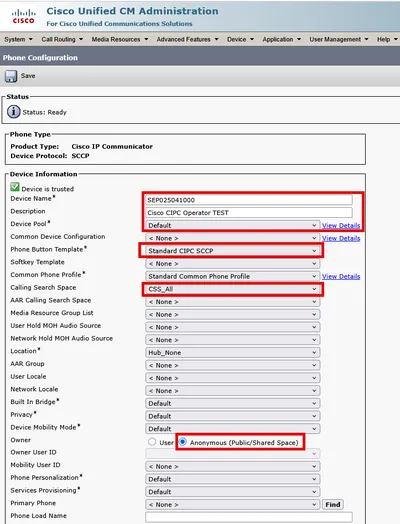Open the Network Locale dropdown

[x=233, y=390]
